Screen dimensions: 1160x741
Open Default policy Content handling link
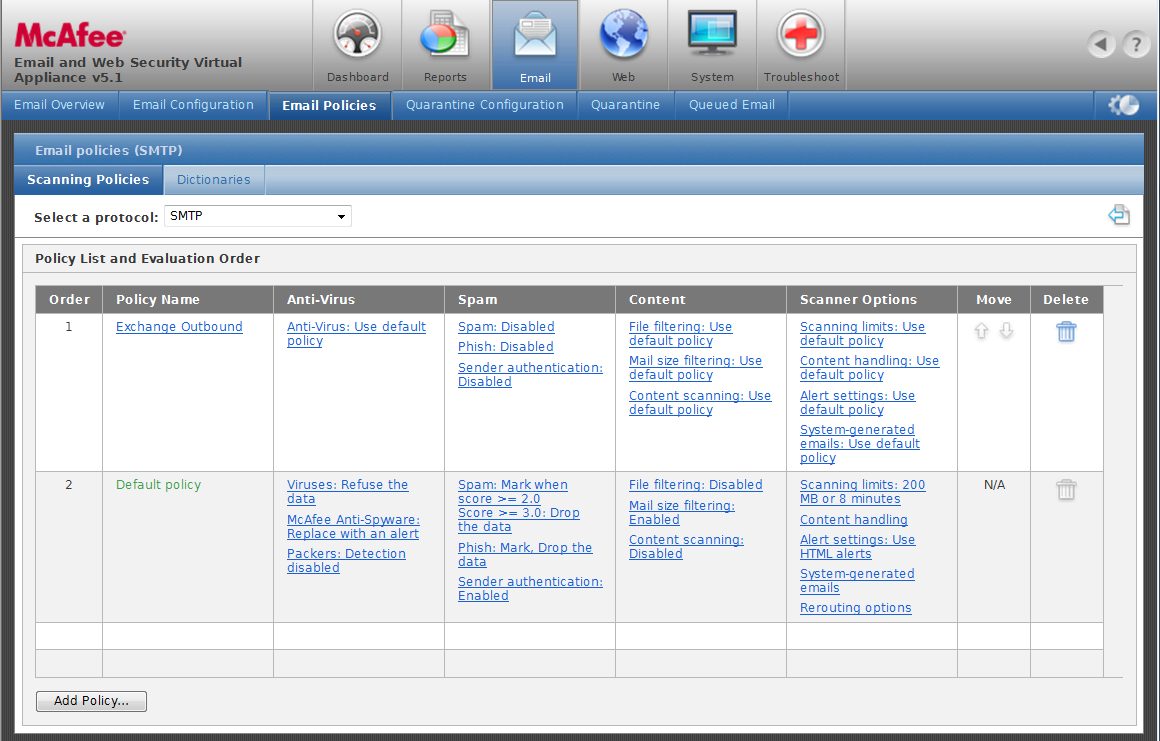853,520
